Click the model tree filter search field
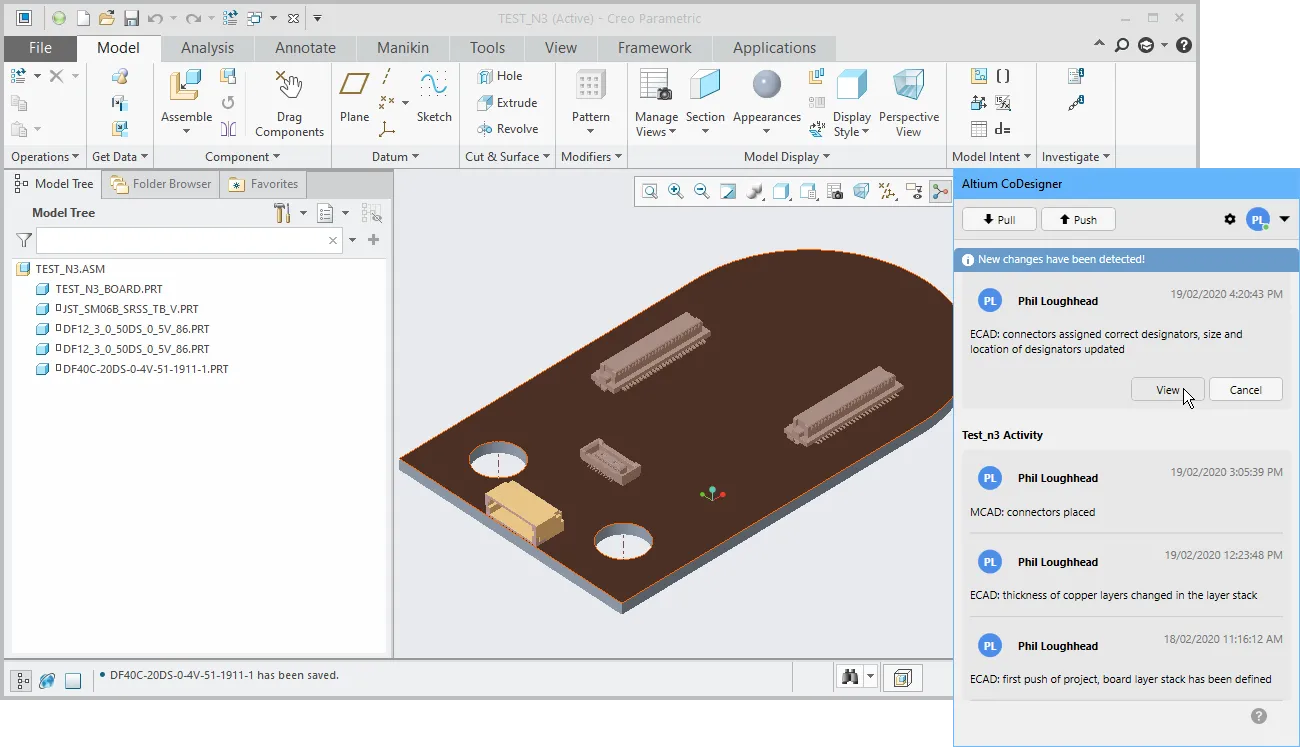Viewport: 1300px width, 747px height. click(x=185, y=241)
